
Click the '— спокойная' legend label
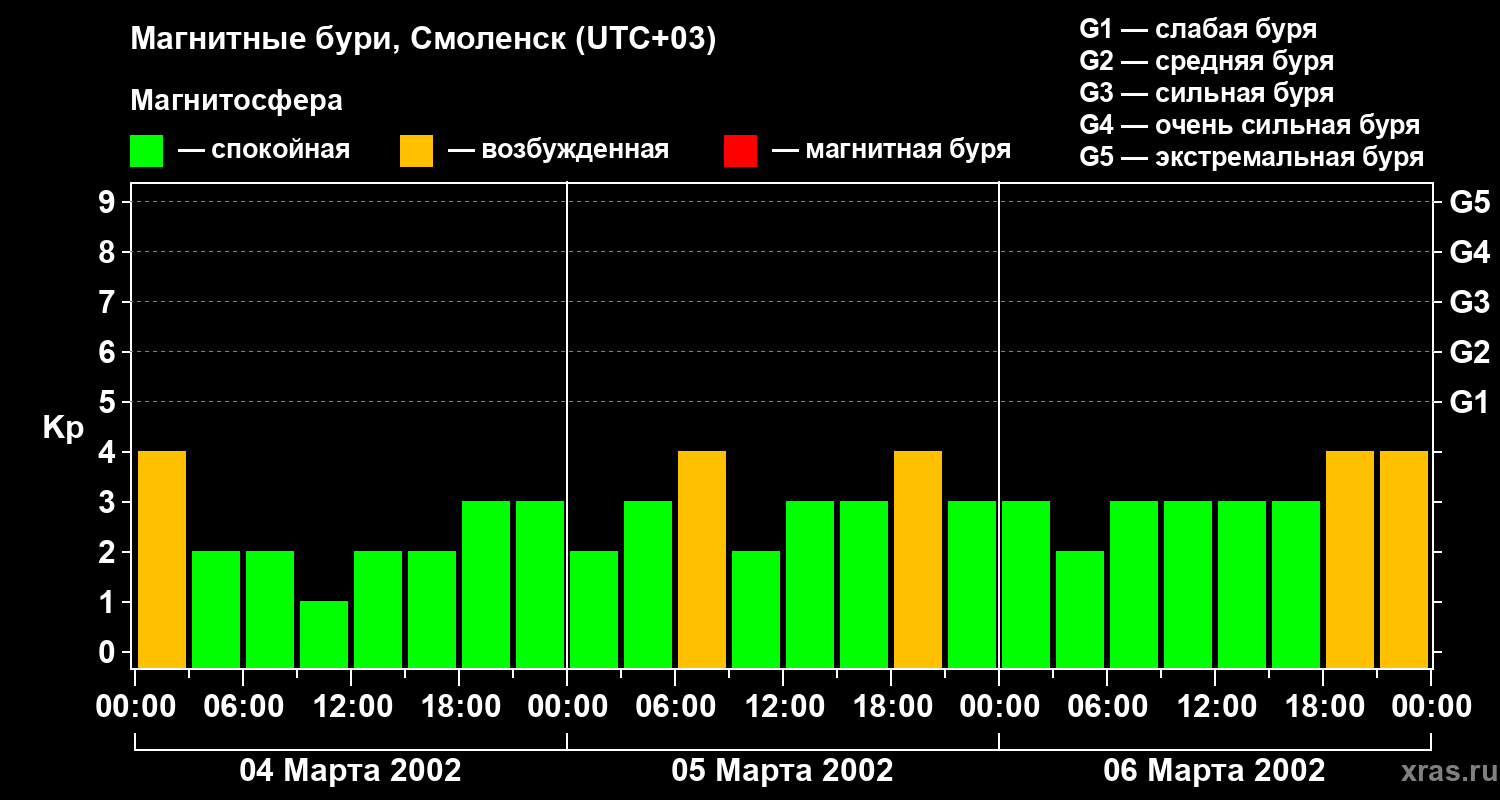(x=264, y=151)
